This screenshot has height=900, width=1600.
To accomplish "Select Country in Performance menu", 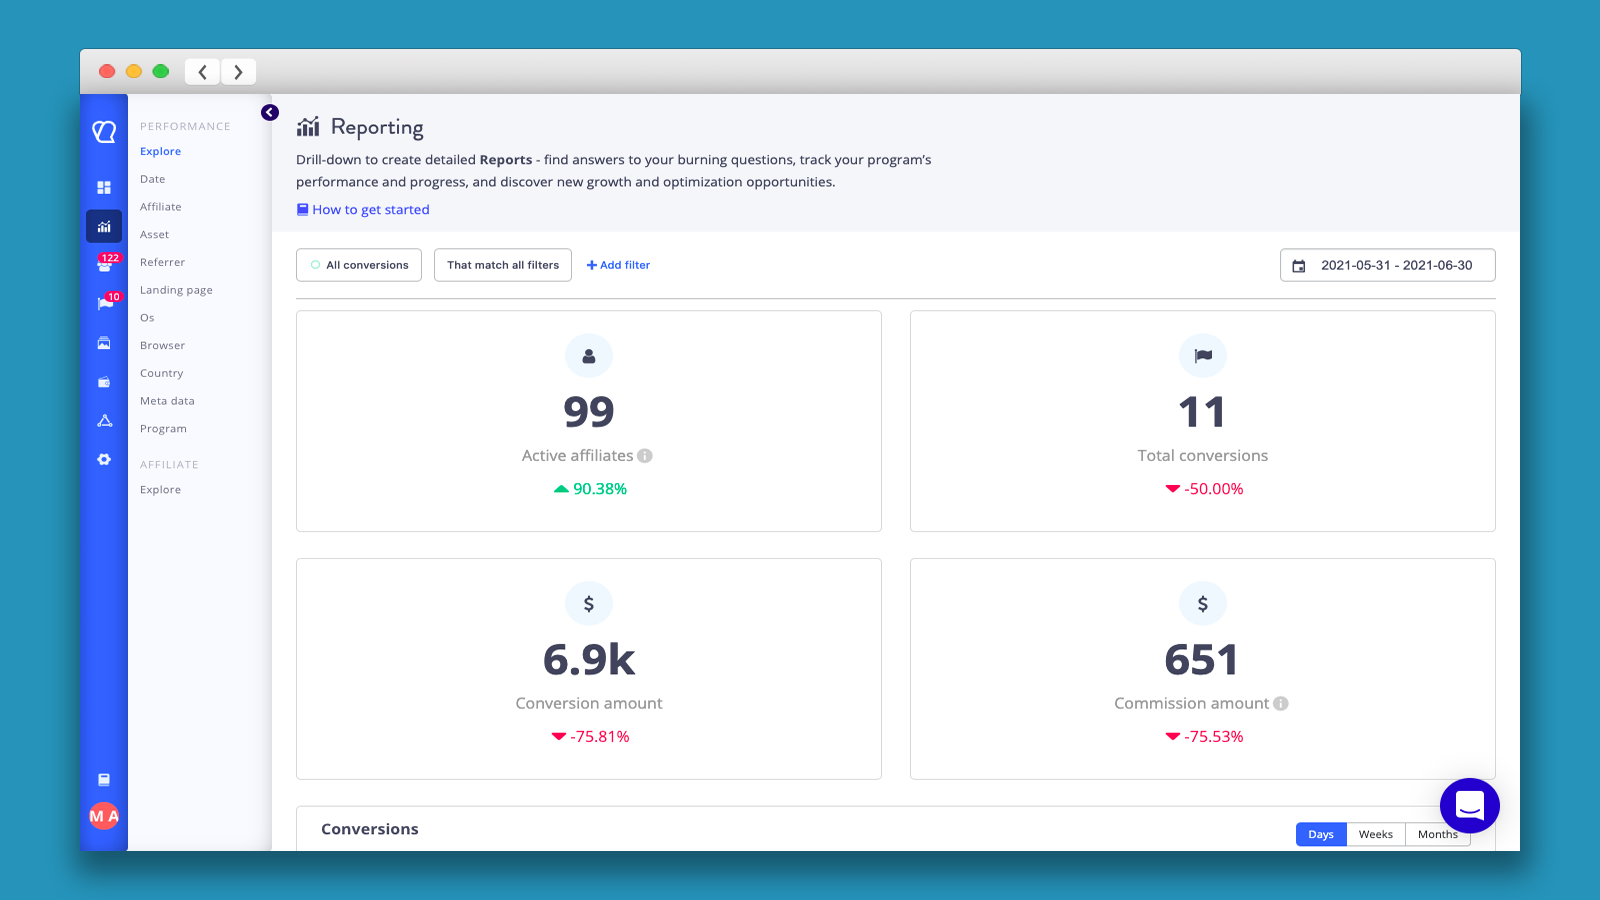I will click(162, 373).
